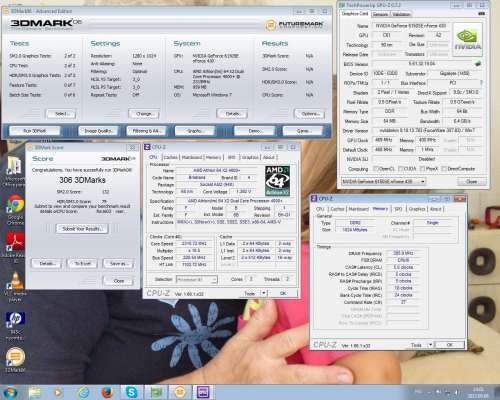Open Skype from the taskbar

pyautogui.click(x=132, y=392)
